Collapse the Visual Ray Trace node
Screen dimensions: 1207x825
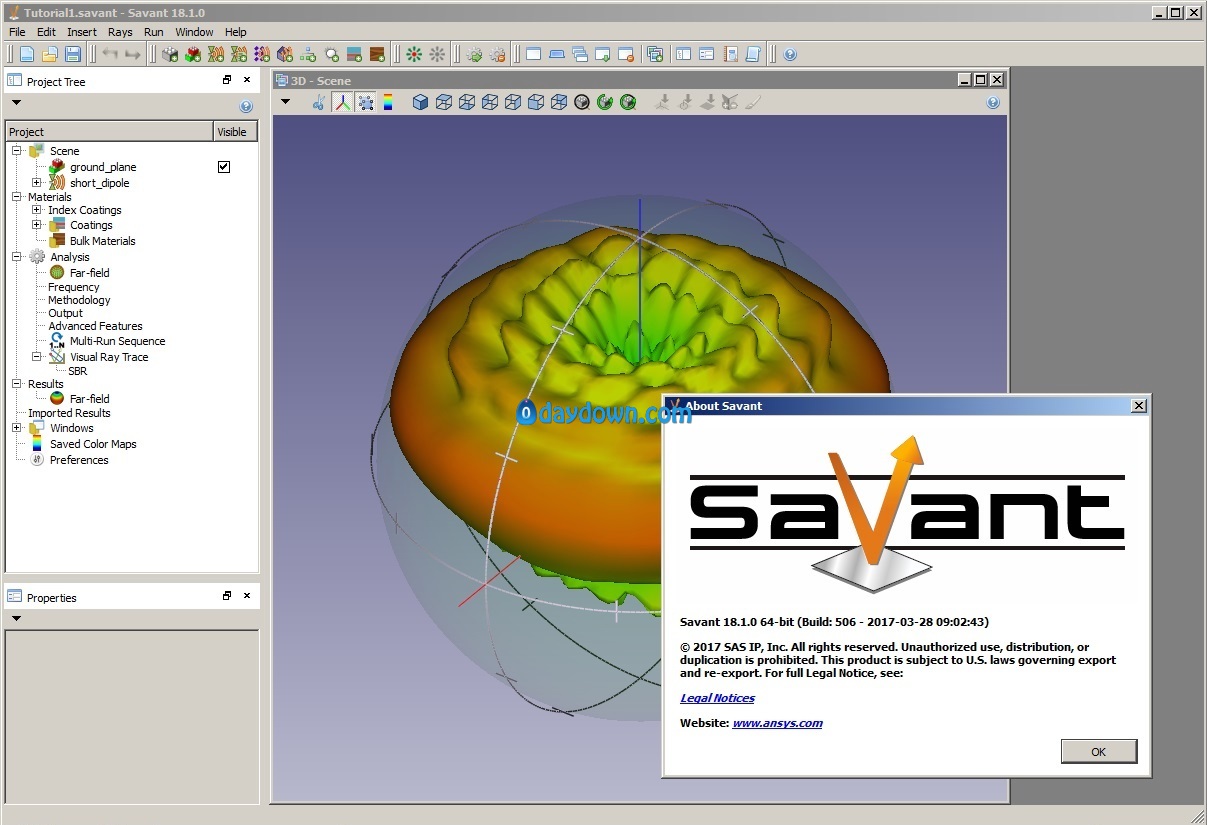point(37,356)
